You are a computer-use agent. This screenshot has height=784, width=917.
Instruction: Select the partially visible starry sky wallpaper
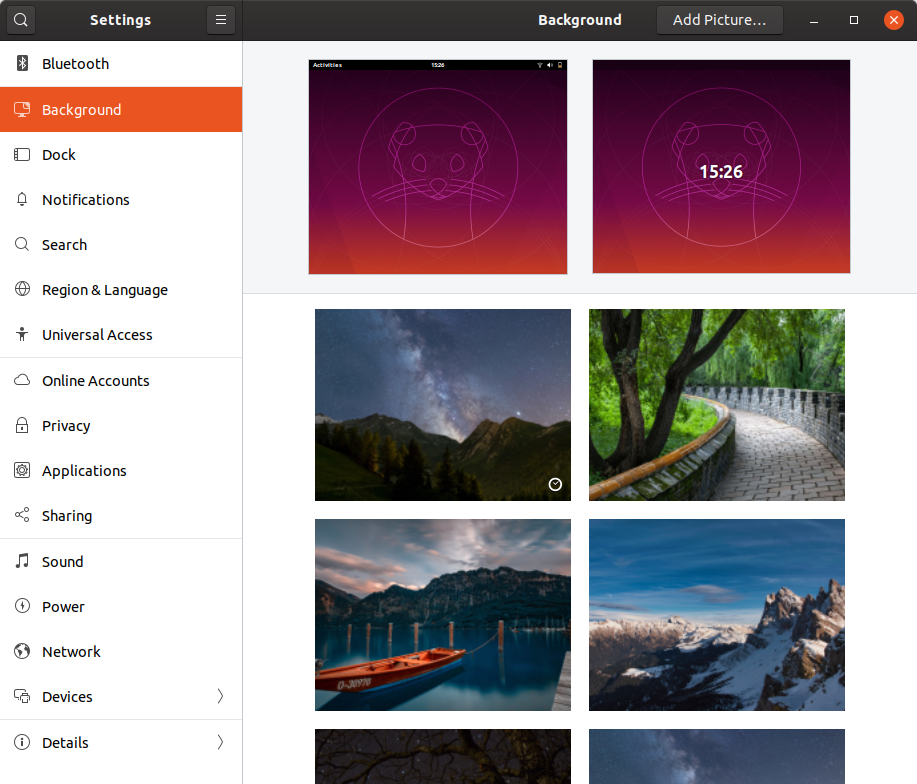coord(717,757)
